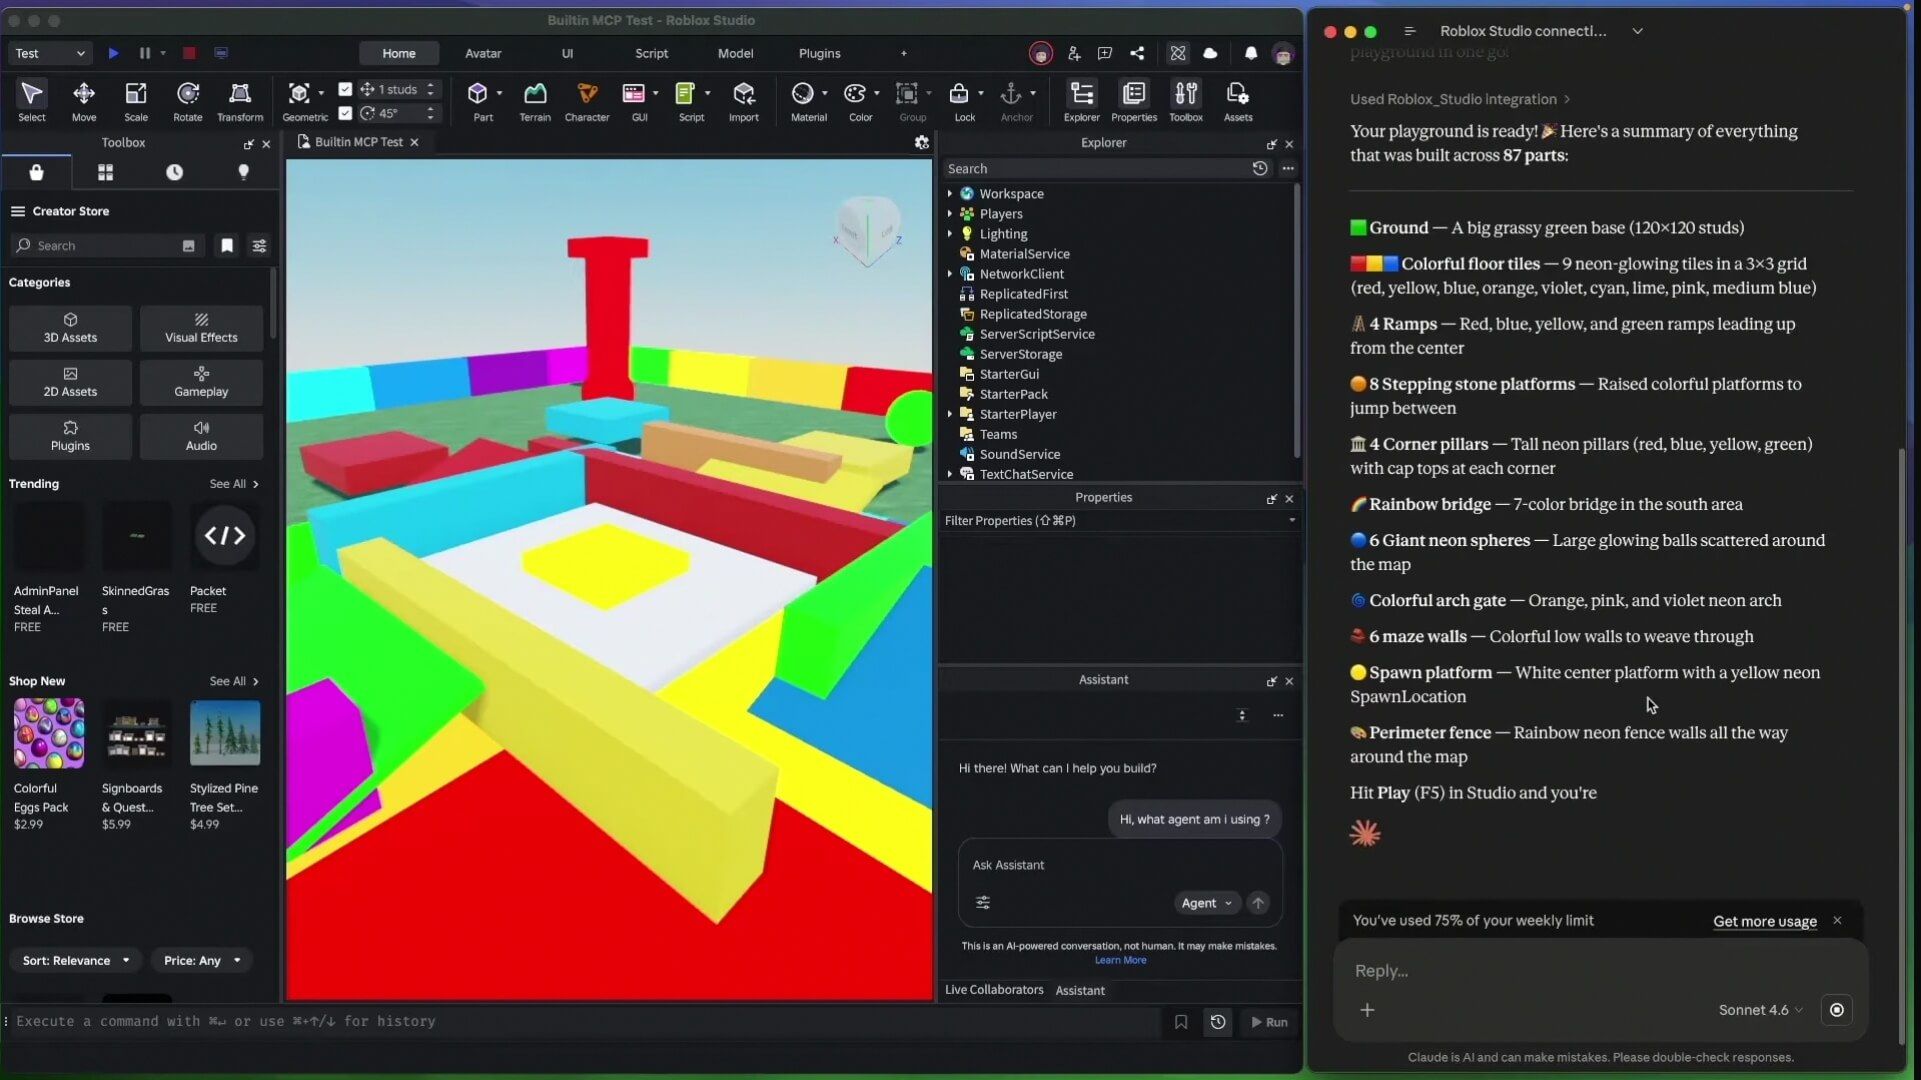Click the Play test button
Screen dimensions: 1921x1080
point(113,53)
